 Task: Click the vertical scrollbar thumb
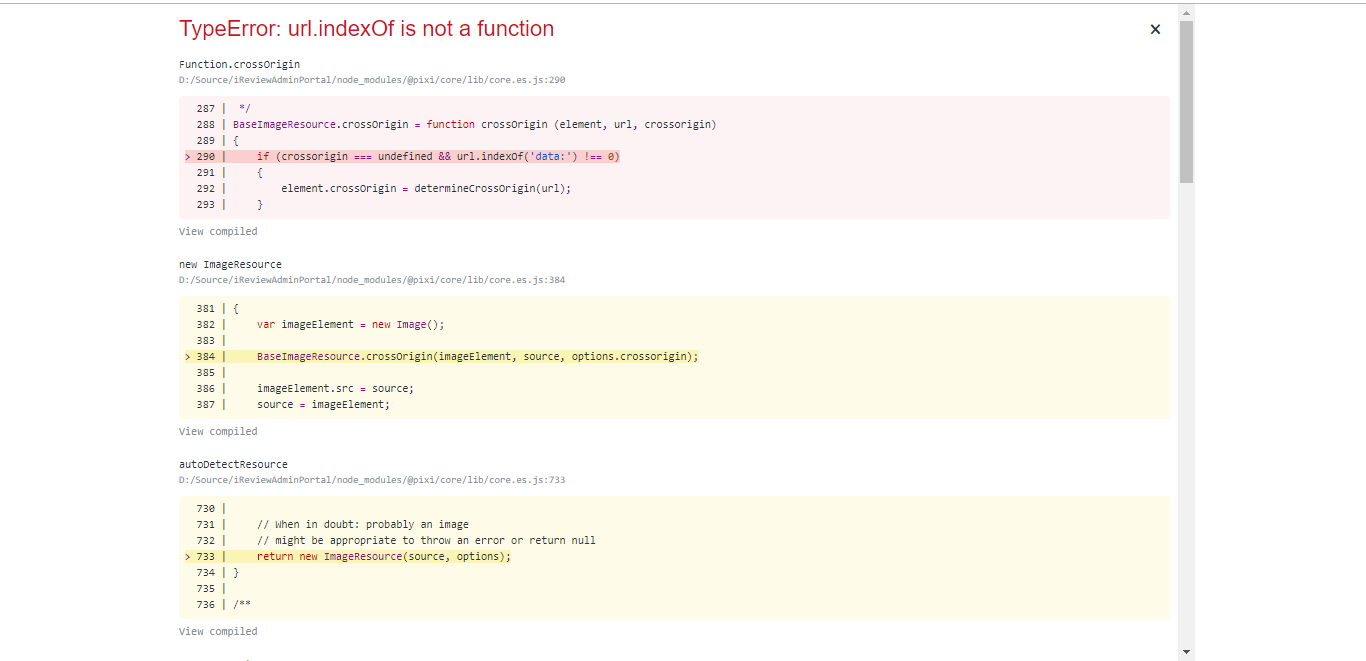[x=1186, y=100]
